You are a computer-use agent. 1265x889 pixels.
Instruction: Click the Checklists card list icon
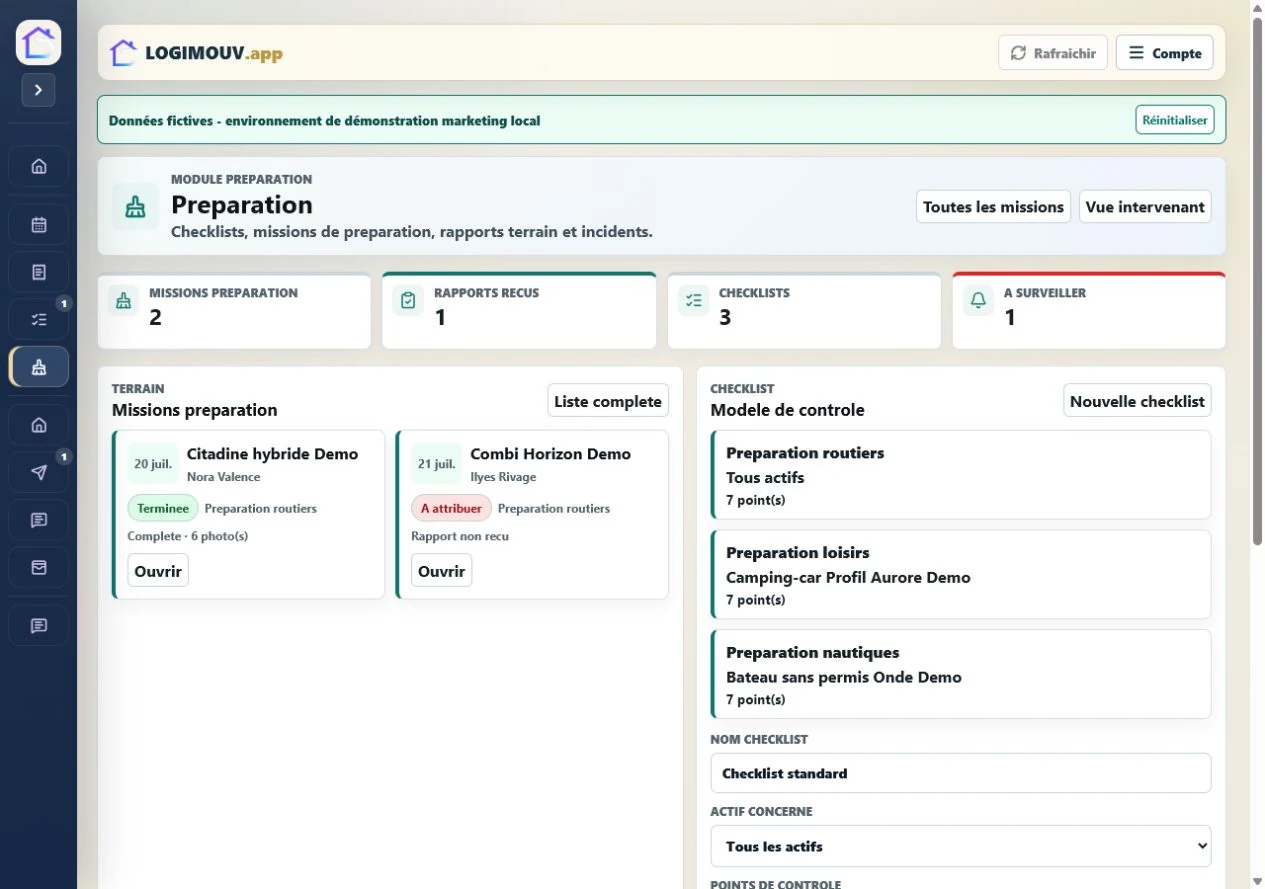click(693, 300)
